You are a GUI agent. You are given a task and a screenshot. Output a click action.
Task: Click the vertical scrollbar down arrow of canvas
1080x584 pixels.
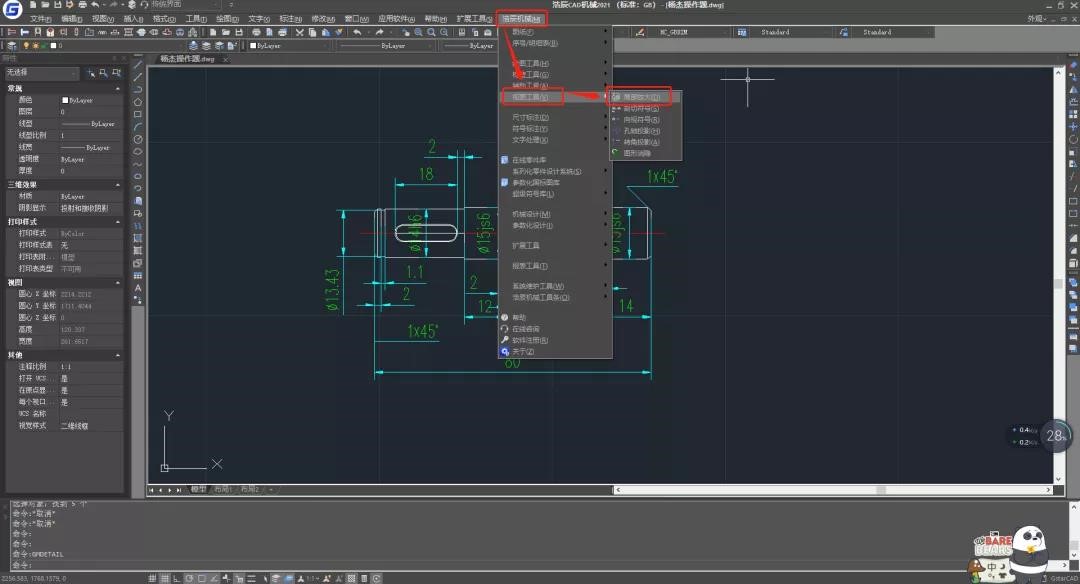click(1059, 479)
